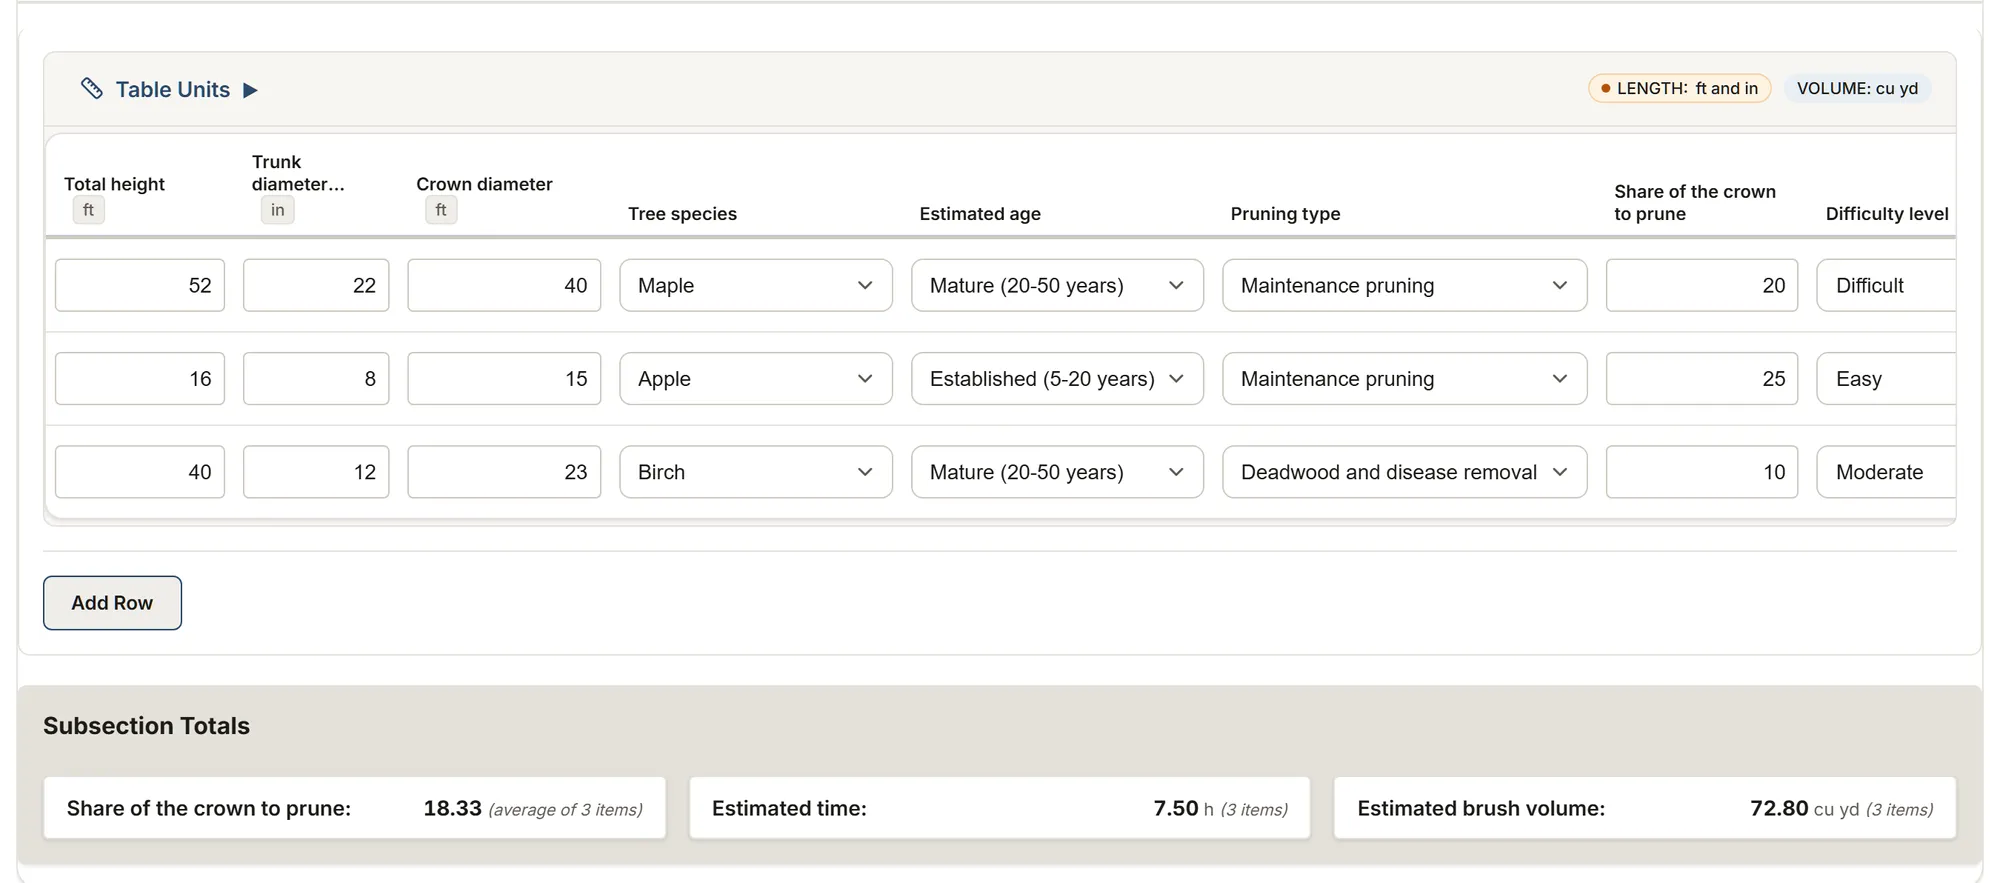Open the Birch tree species dropdown

pyautogui.click(x=756, y=472)
